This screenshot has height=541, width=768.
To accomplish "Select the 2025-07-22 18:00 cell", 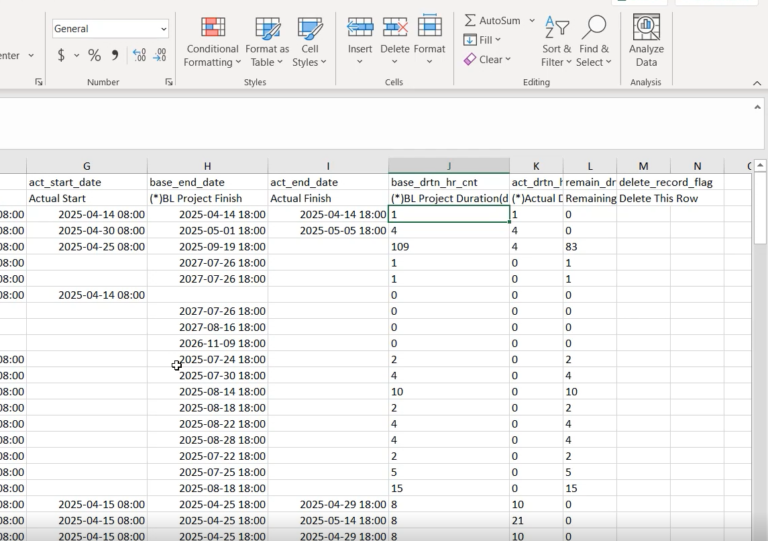I will (207, 456).
